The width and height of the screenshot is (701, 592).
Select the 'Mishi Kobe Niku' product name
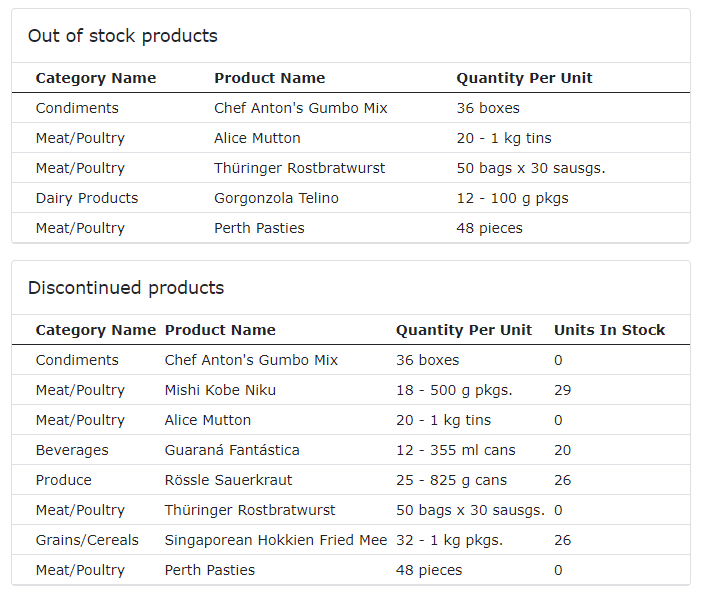tap(220, 390)
